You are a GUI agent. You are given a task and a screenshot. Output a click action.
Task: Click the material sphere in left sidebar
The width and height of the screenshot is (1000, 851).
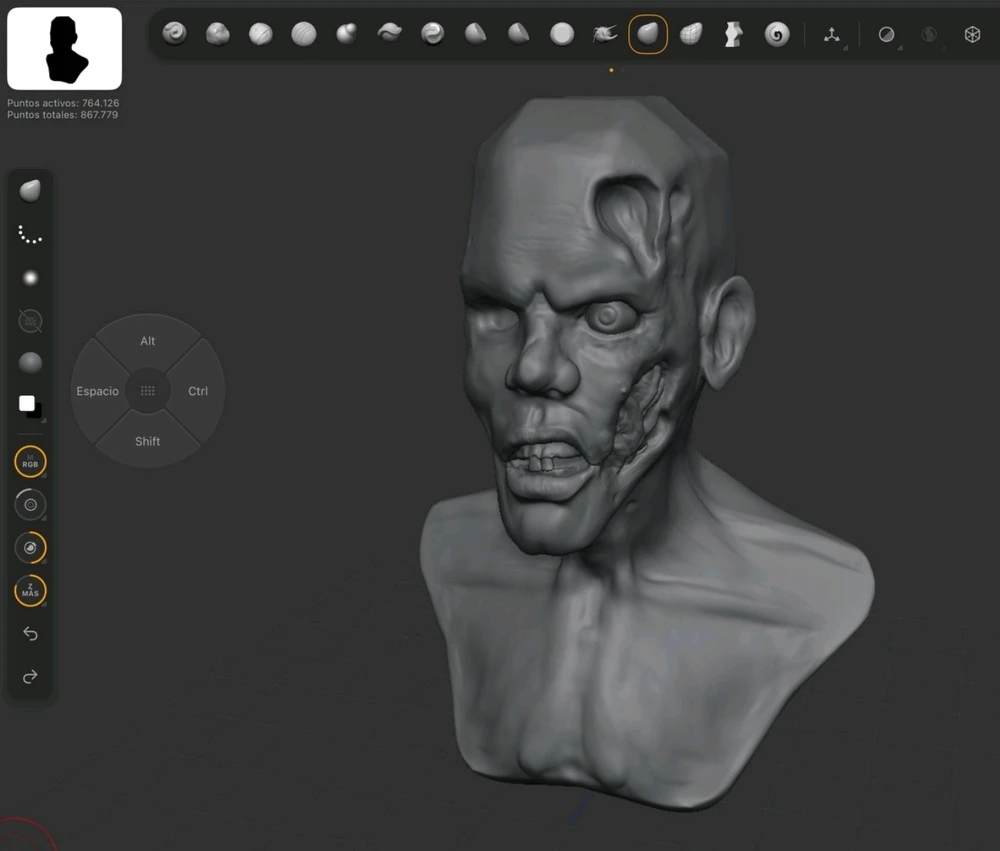30,362
